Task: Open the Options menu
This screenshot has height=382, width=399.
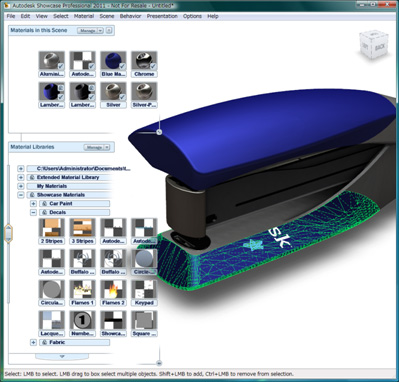Action: click(x=192, y=16)
